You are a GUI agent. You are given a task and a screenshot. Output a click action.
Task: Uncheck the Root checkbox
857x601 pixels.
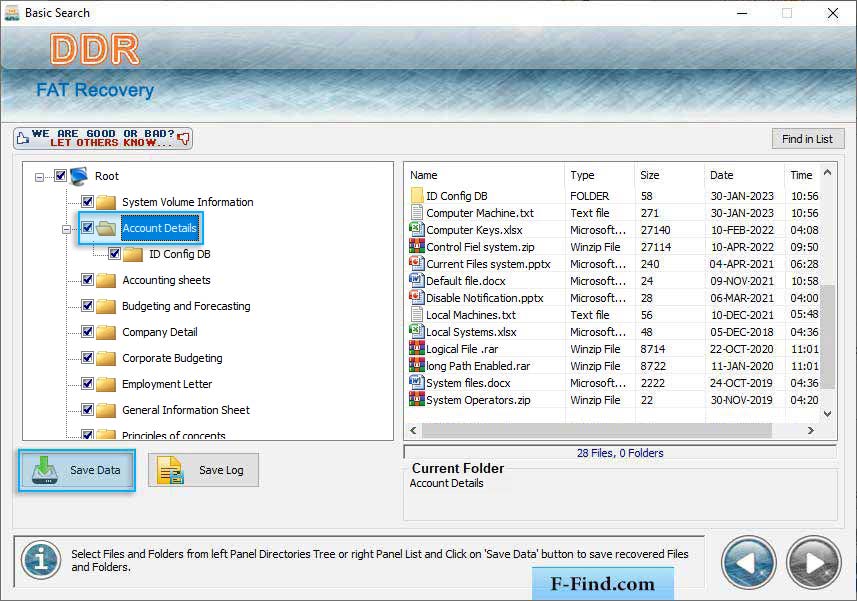click(60, 176)
